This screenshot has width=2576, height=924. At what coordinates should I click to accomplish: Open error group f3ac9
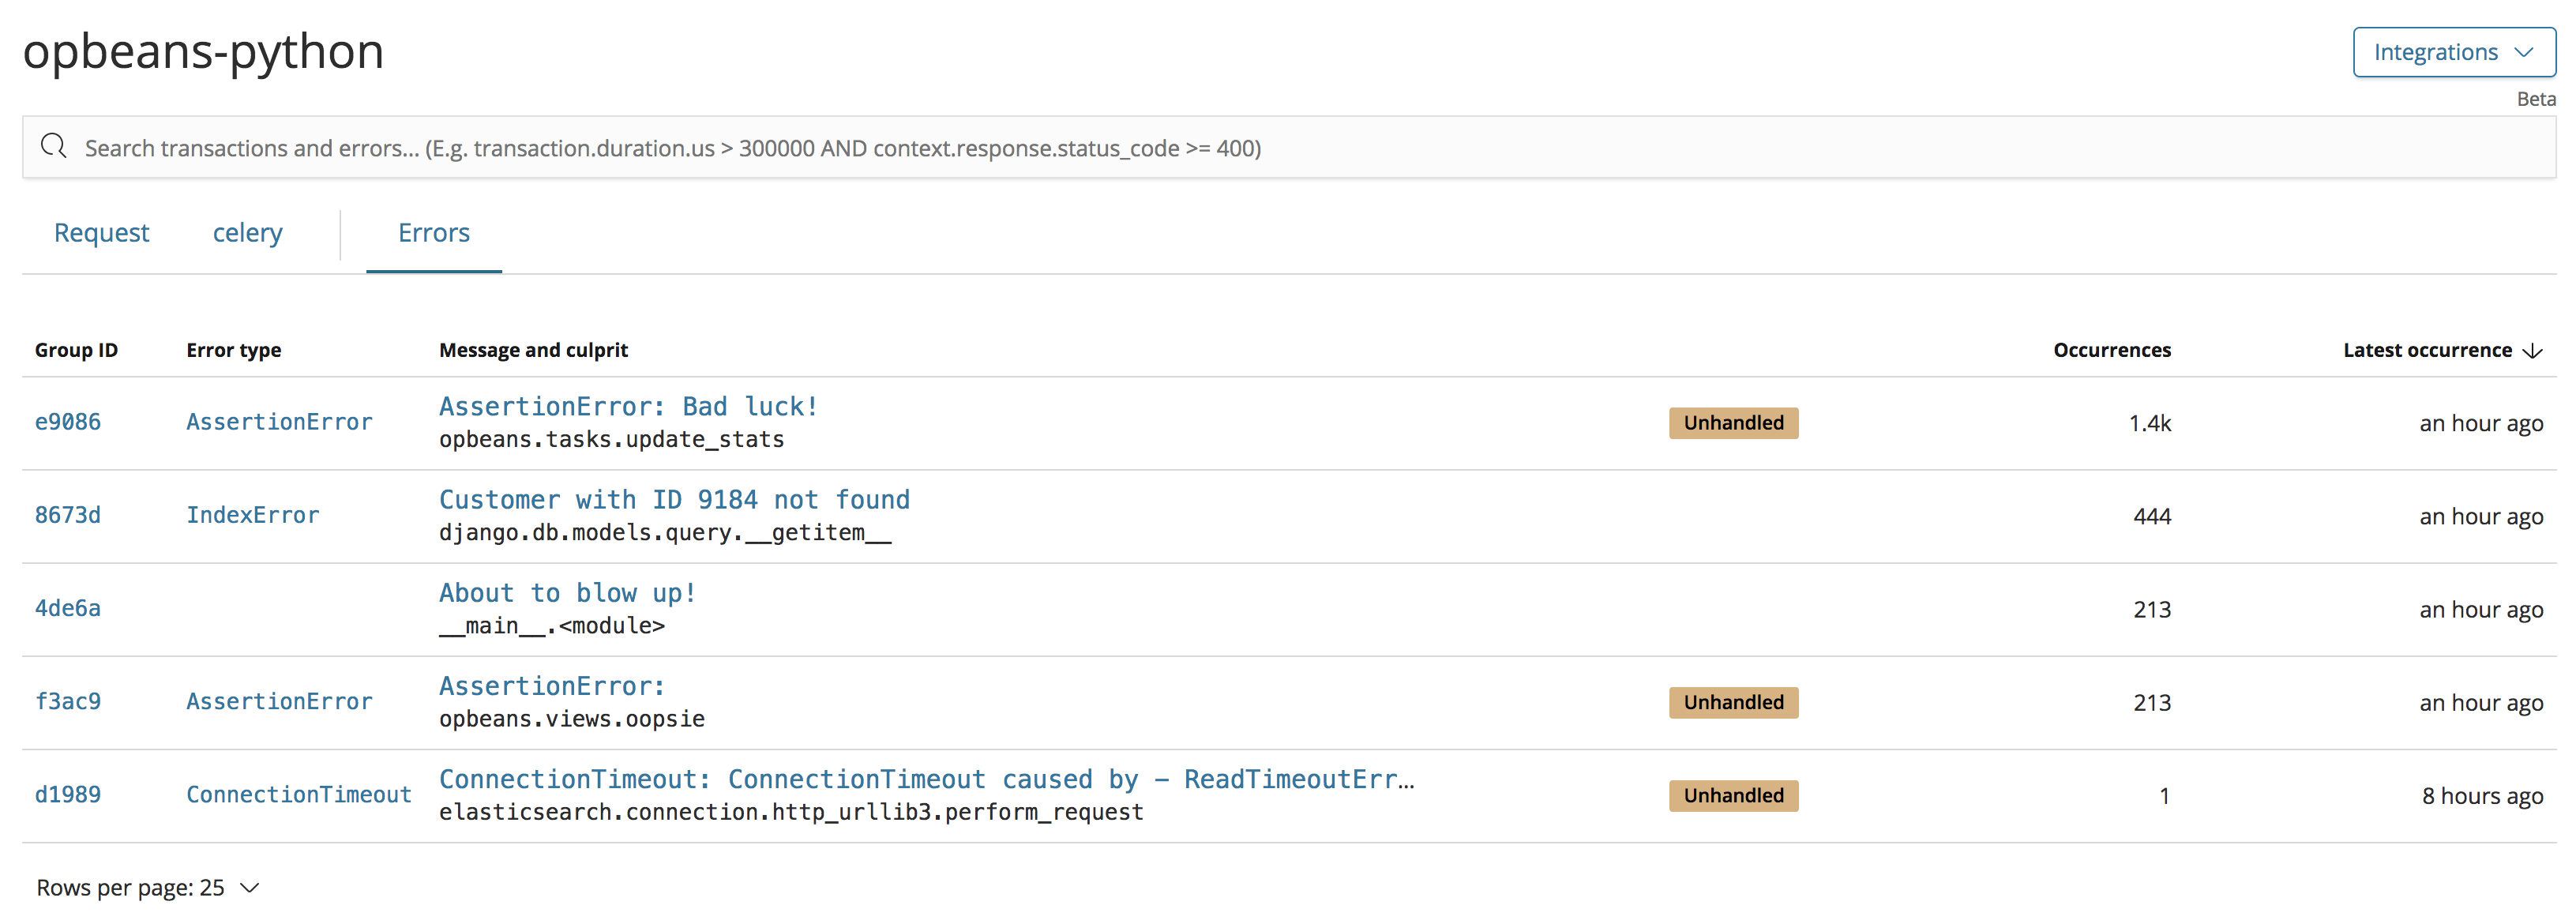tap(68, 701)
